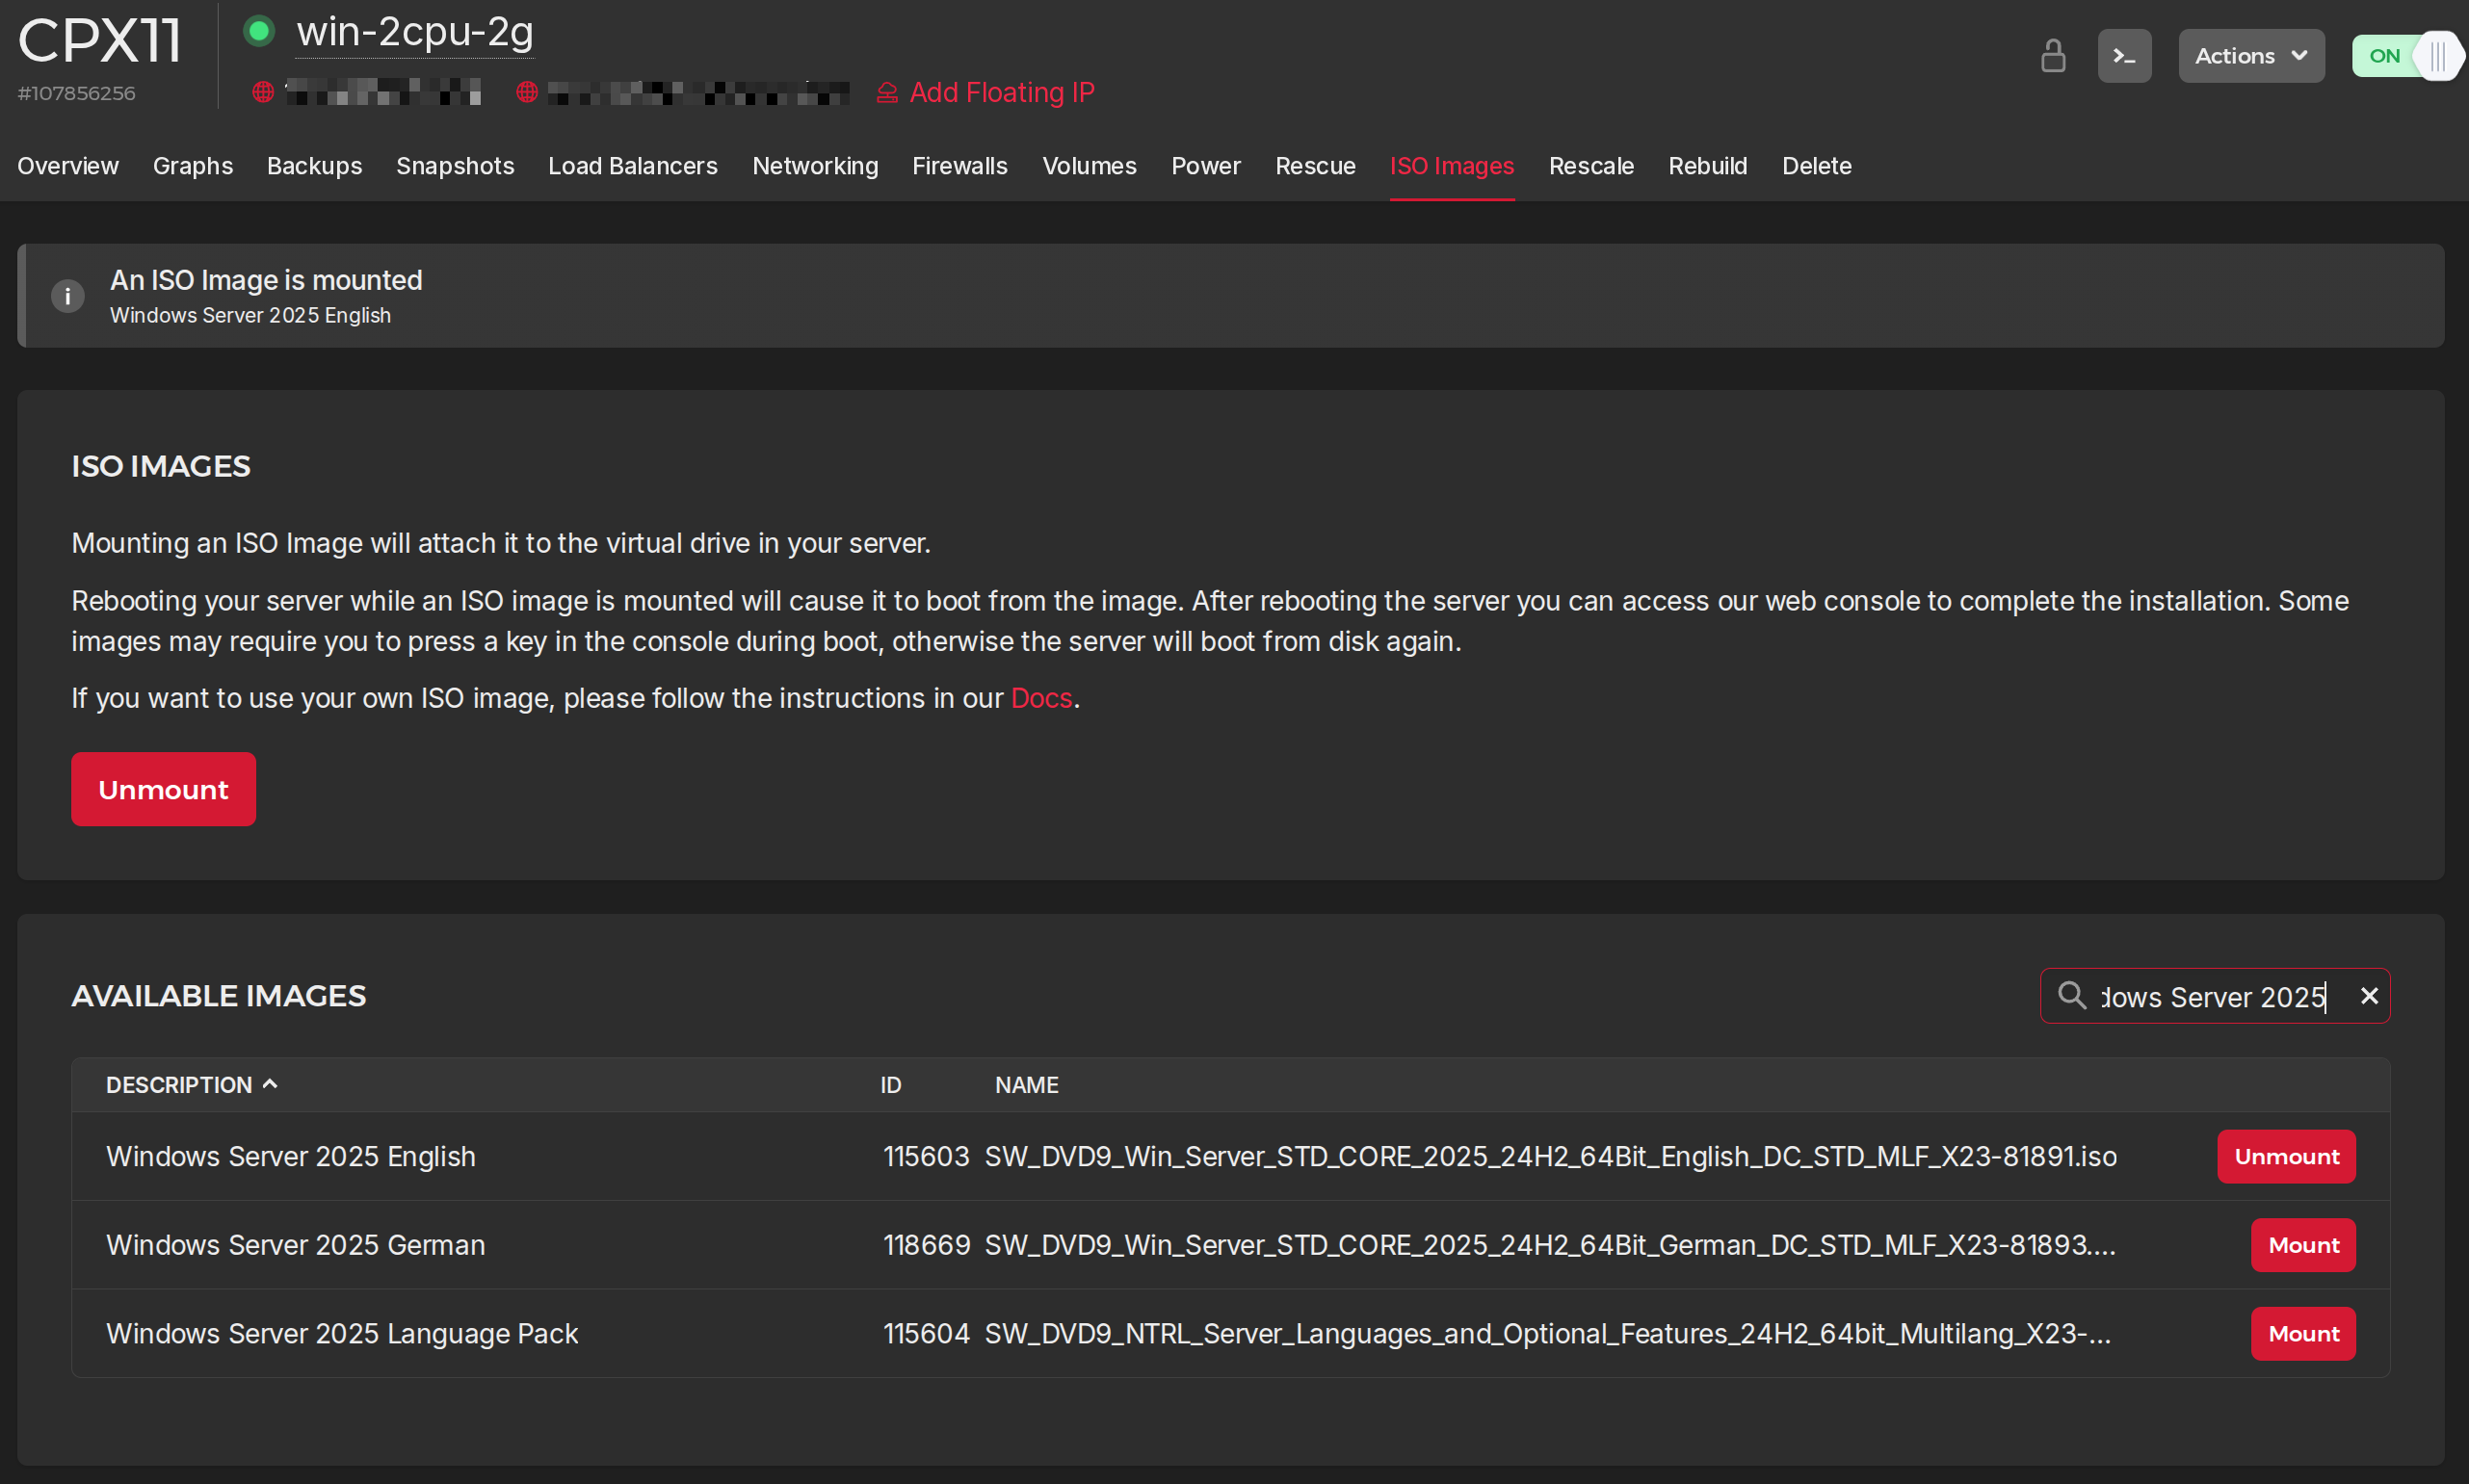Open the Actions dropdown

point(2250,56)
